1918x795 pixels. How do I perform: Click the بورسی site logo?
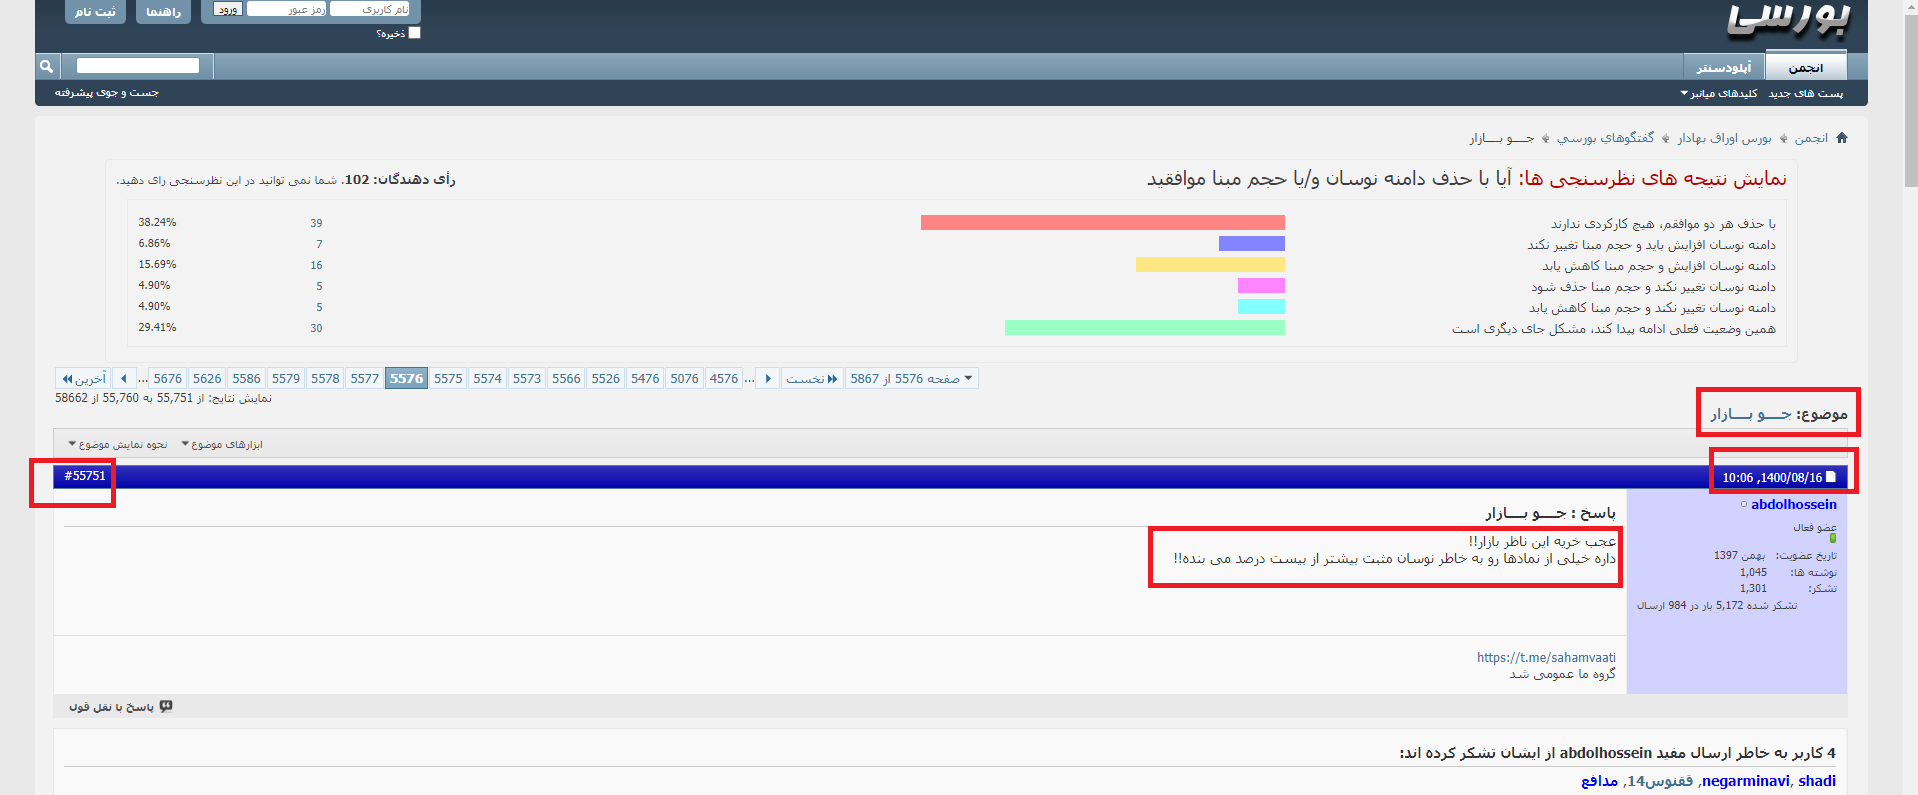[1789, 20]
